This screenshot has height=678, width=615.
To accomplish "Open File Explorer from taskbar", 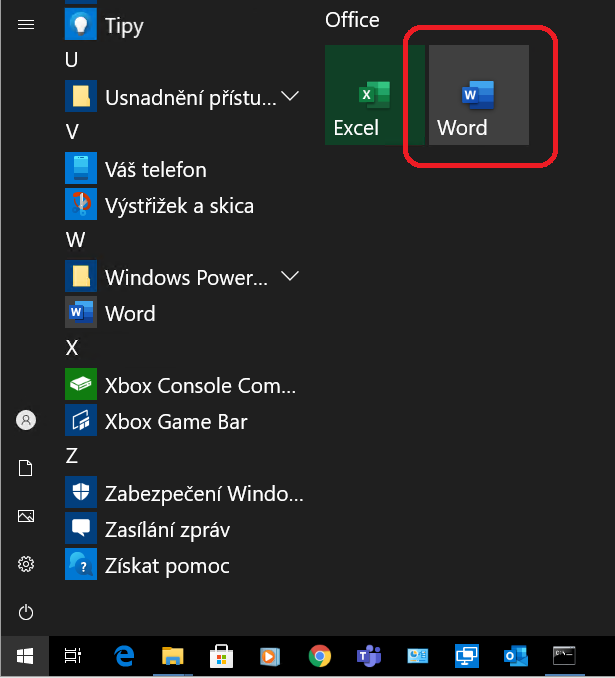I will (173, 656).
